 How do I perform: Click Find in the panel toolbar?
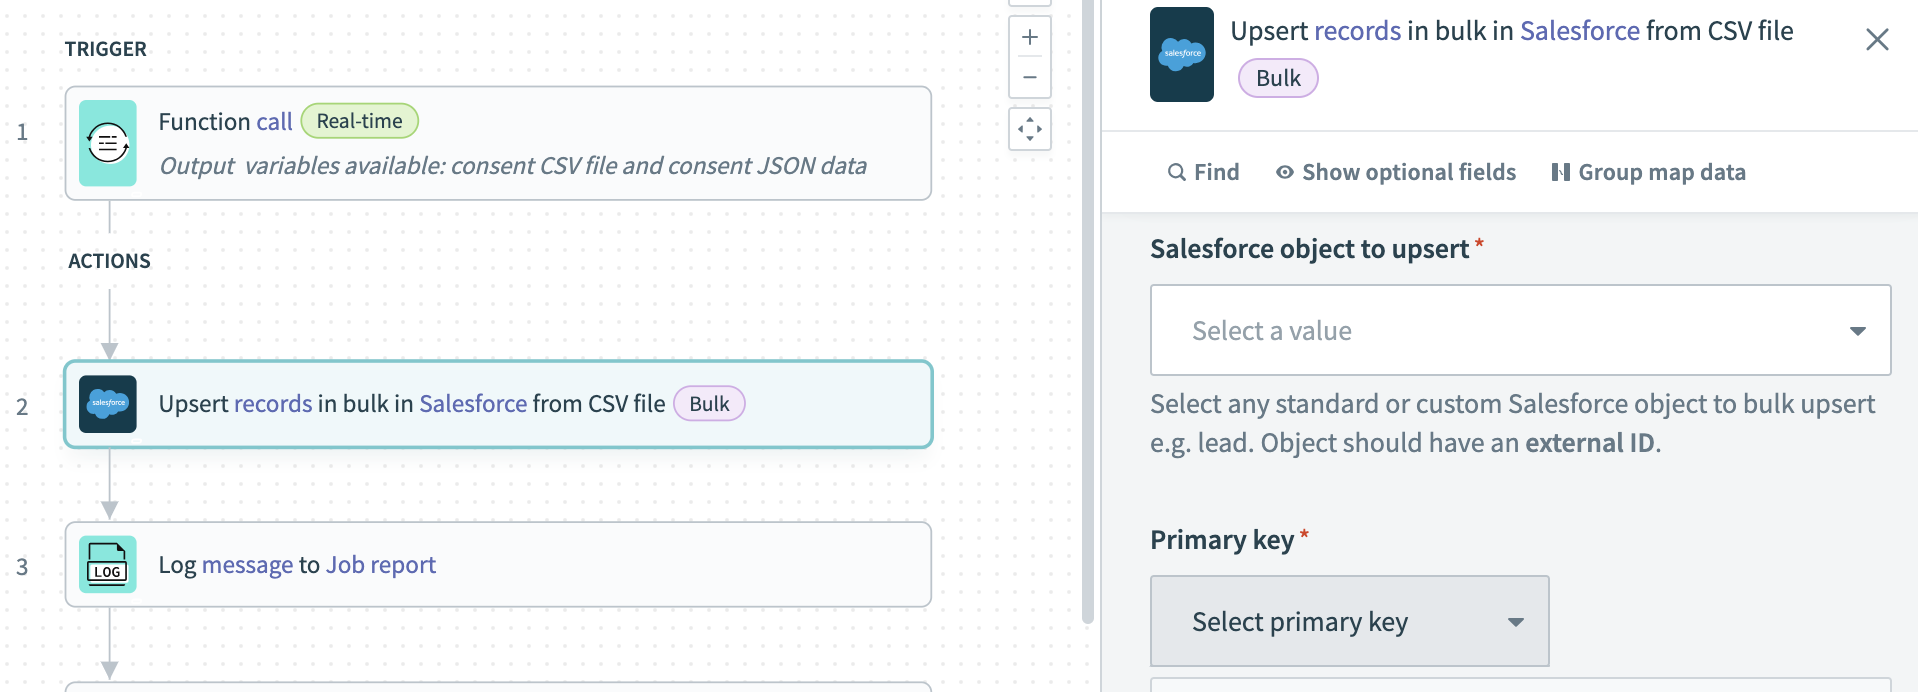coord(1204,172)
